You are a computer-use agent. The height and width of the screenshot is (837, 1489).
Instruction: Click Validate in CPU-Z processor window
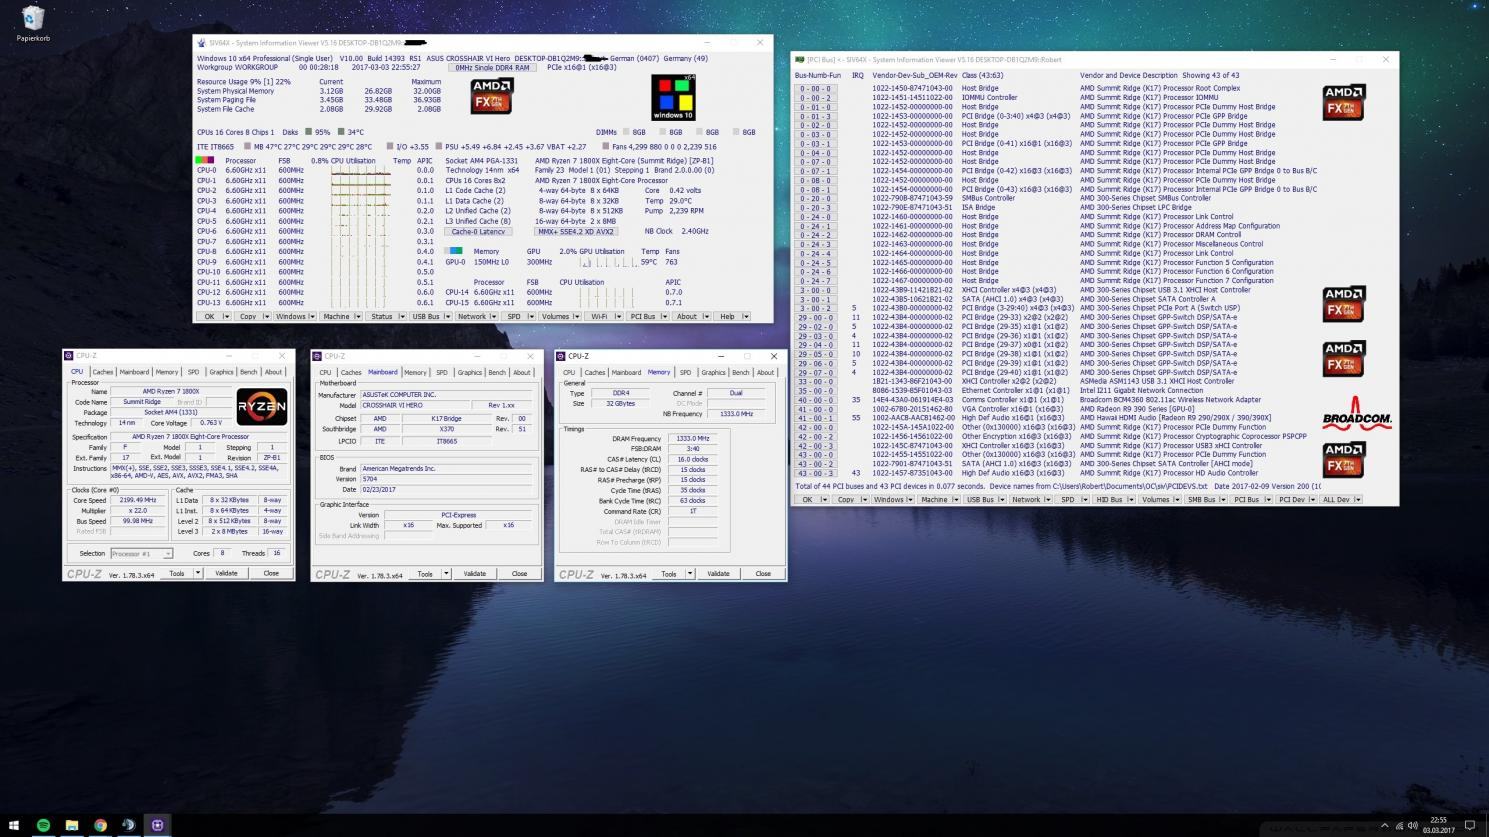coord(226,574)
